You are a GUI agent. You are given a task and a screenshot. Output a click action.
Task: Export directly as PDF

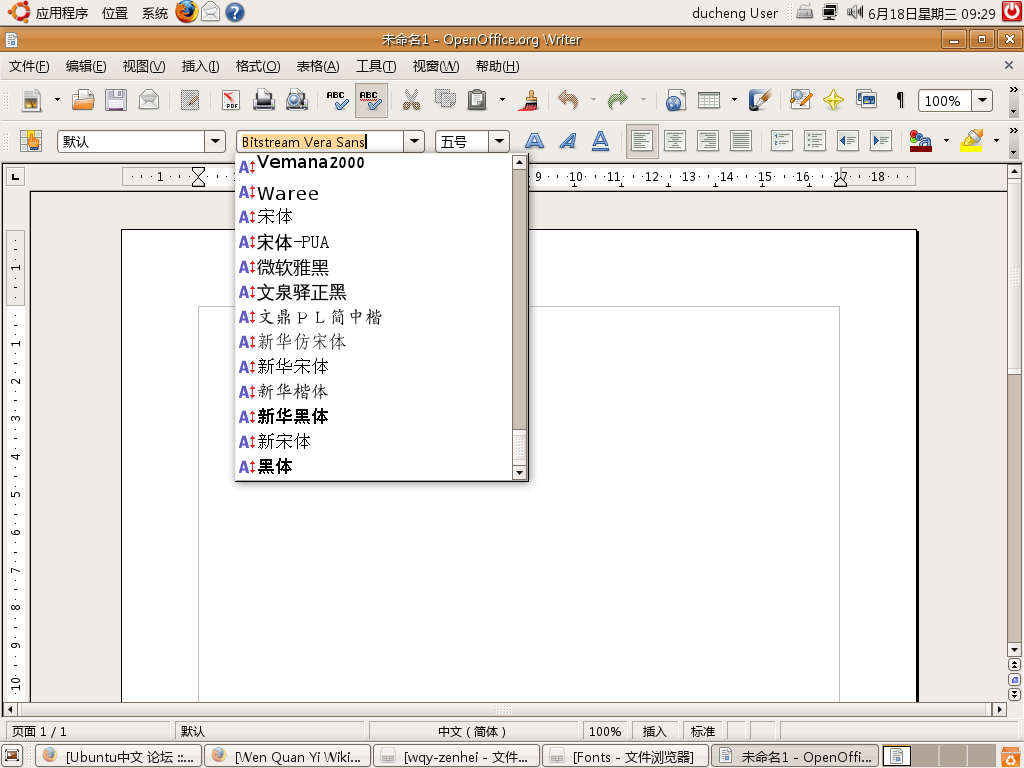click(x=231, y=101)
